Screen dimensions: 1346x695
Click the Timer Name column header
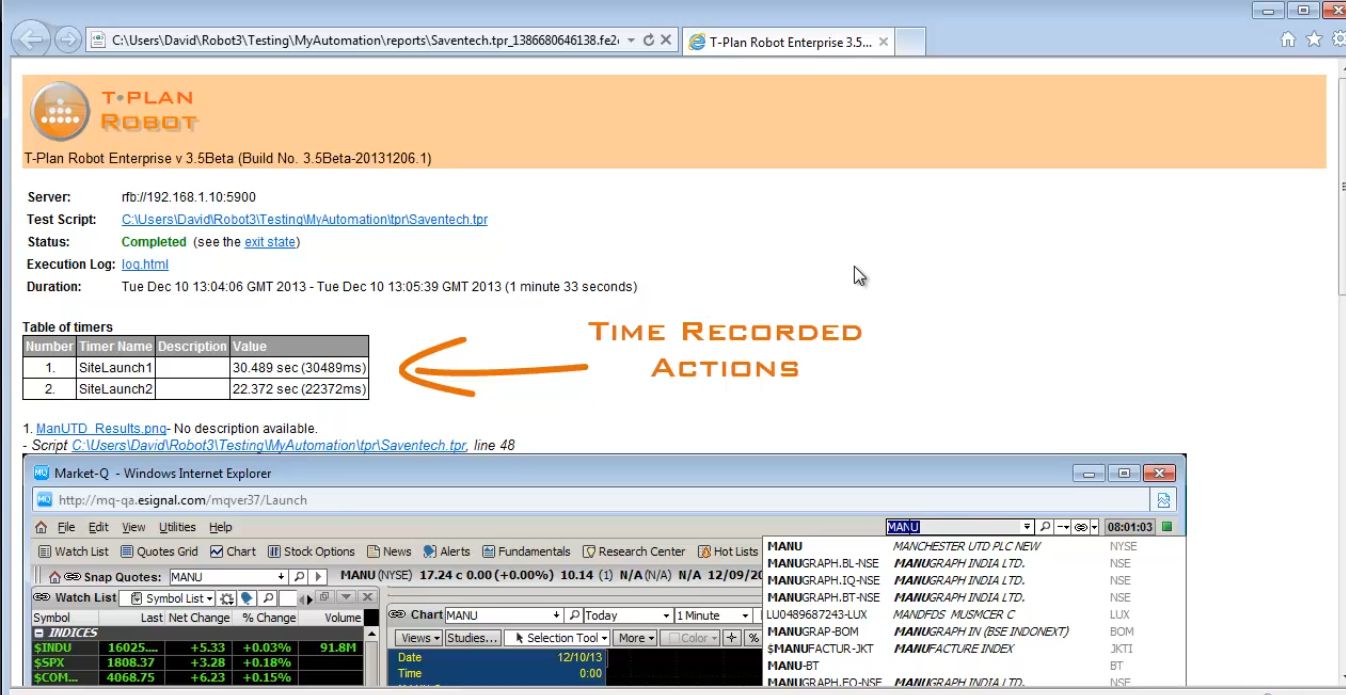coord(116,346)
